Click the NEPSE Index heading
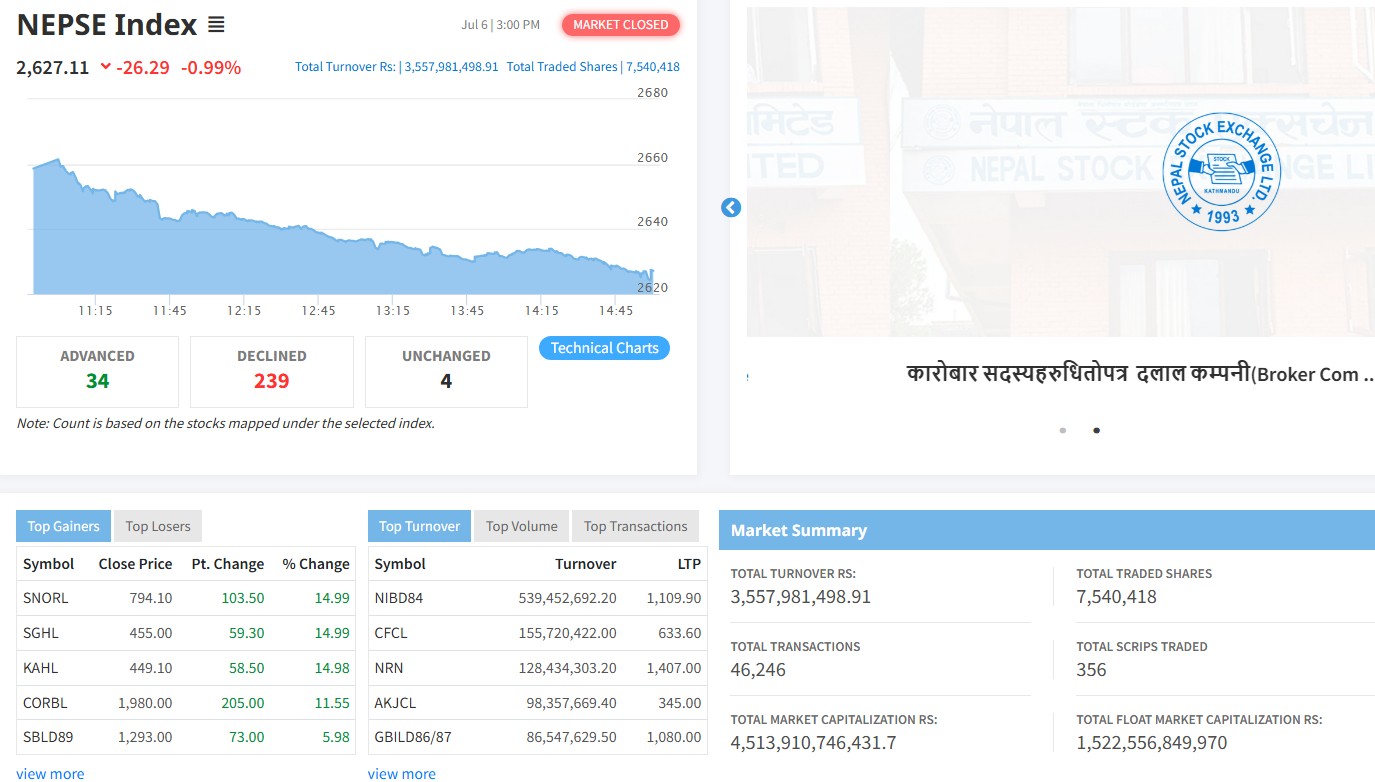Image resolution: width=1375 pixels, height=782 pixels. (107, 25)
